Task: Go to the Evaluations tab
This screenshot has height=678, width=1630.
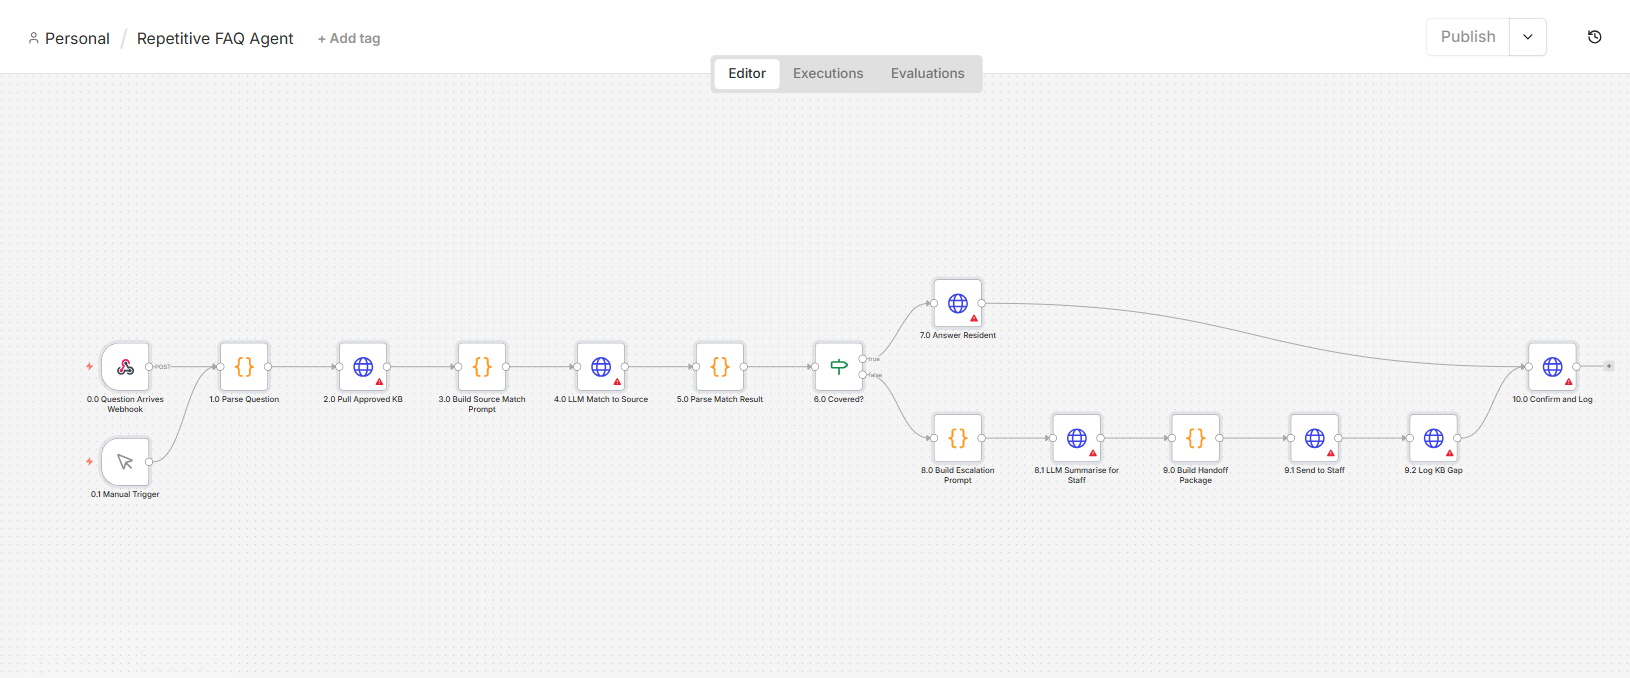Action: pos(928,74)
